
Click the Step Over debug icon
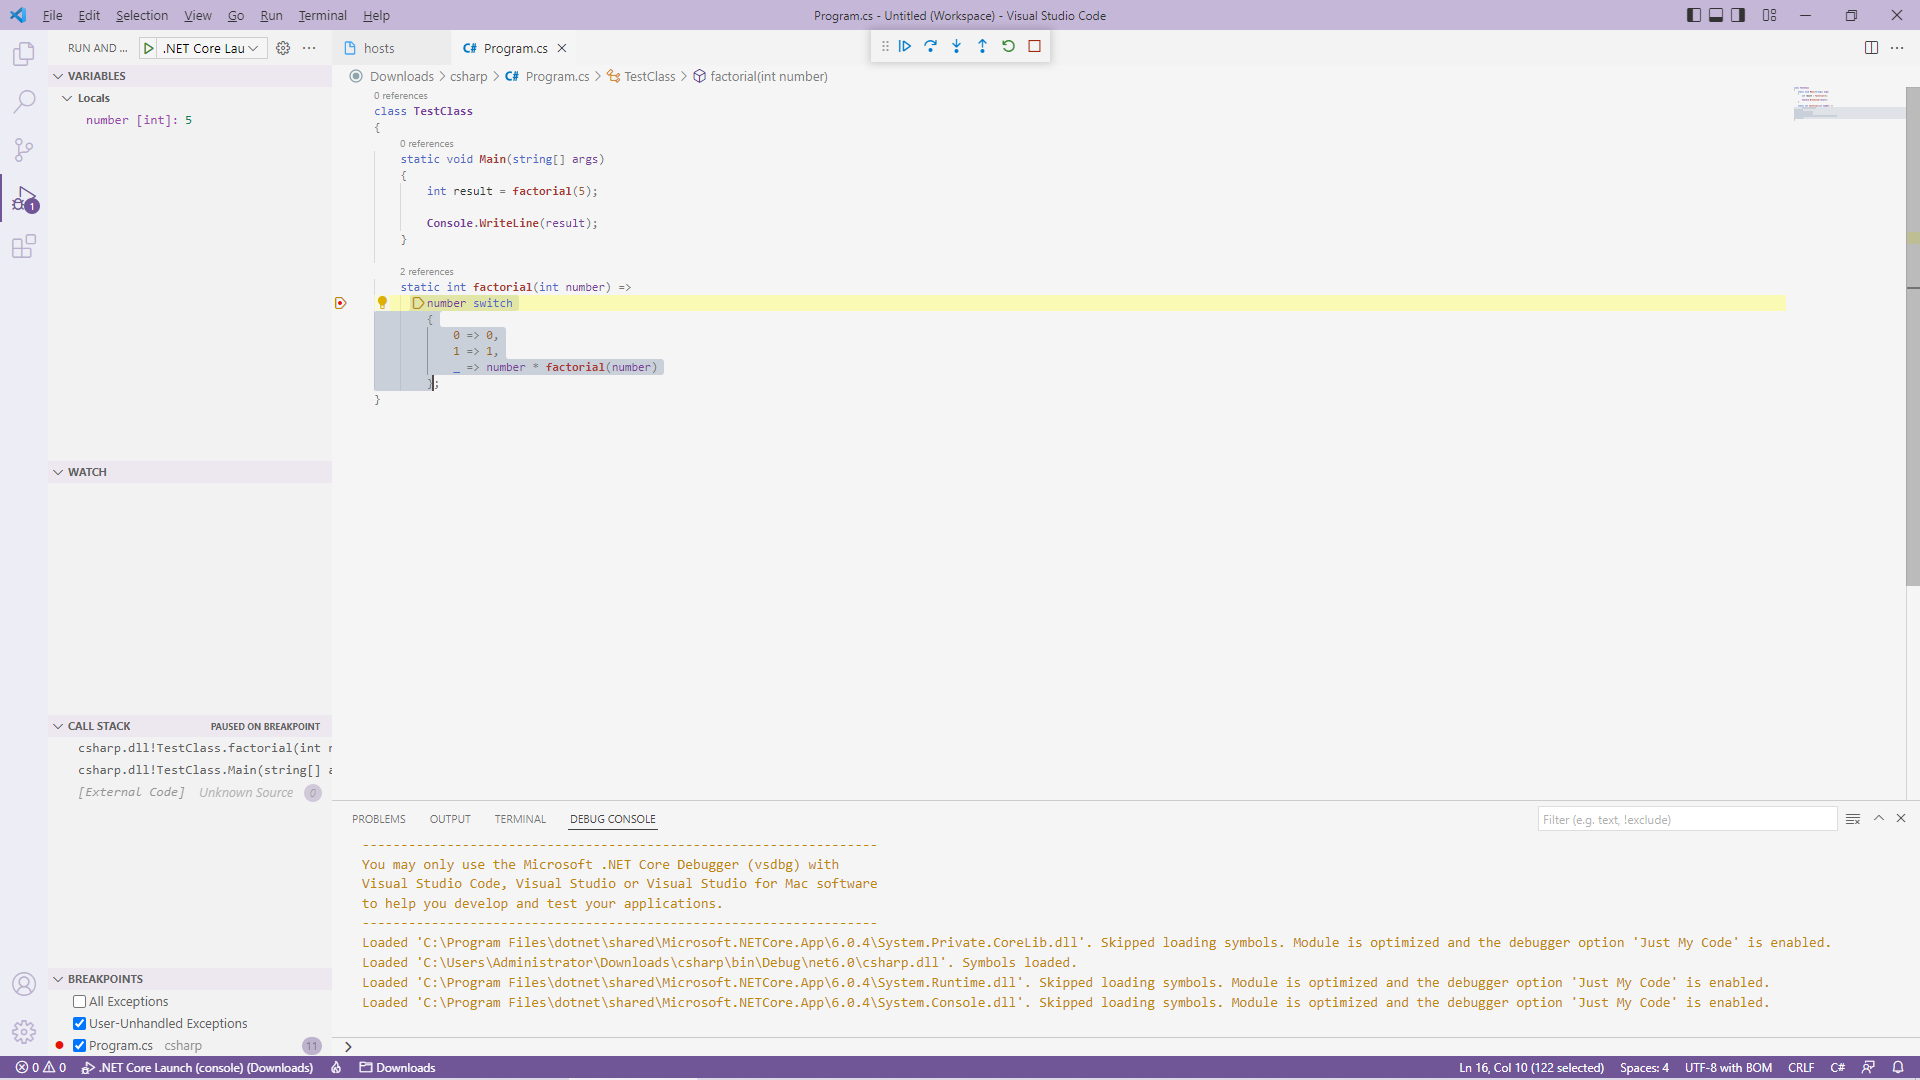pos(930,46)
